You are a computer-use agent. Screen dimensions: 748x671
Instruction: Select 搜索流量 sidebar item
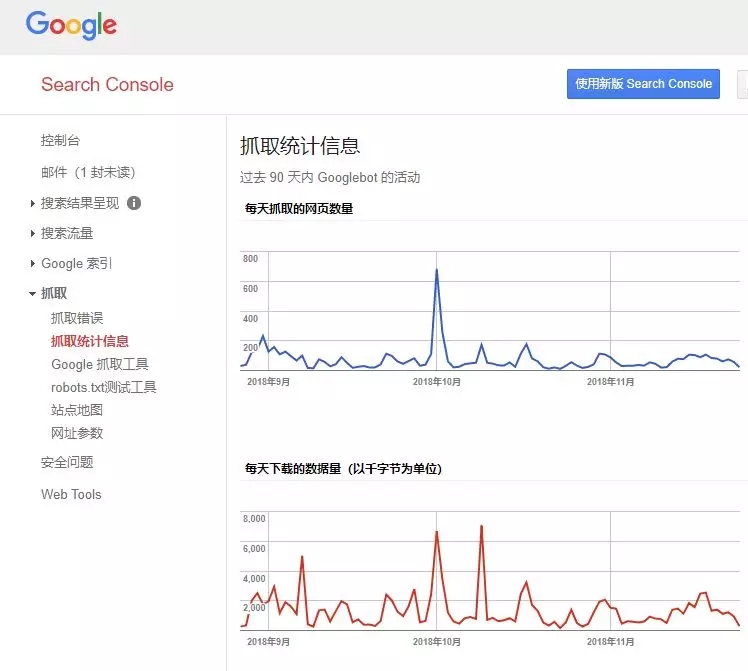[67, 233]
